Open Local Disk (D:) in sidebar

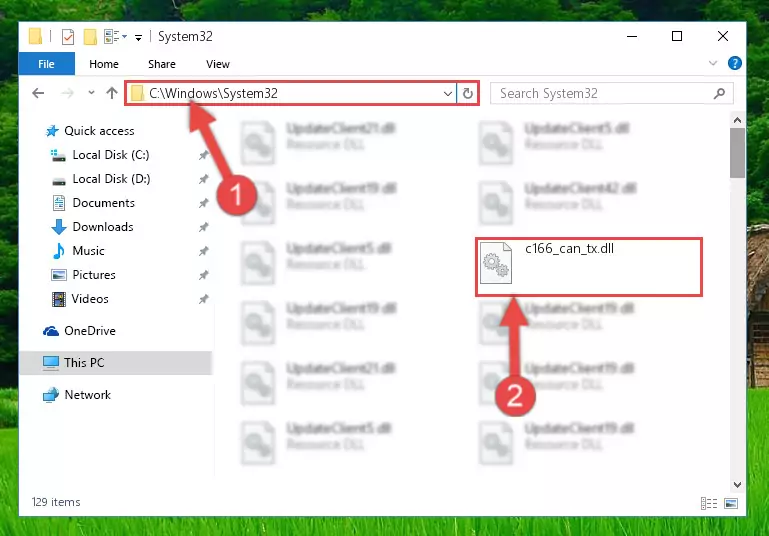pos(111,179)
